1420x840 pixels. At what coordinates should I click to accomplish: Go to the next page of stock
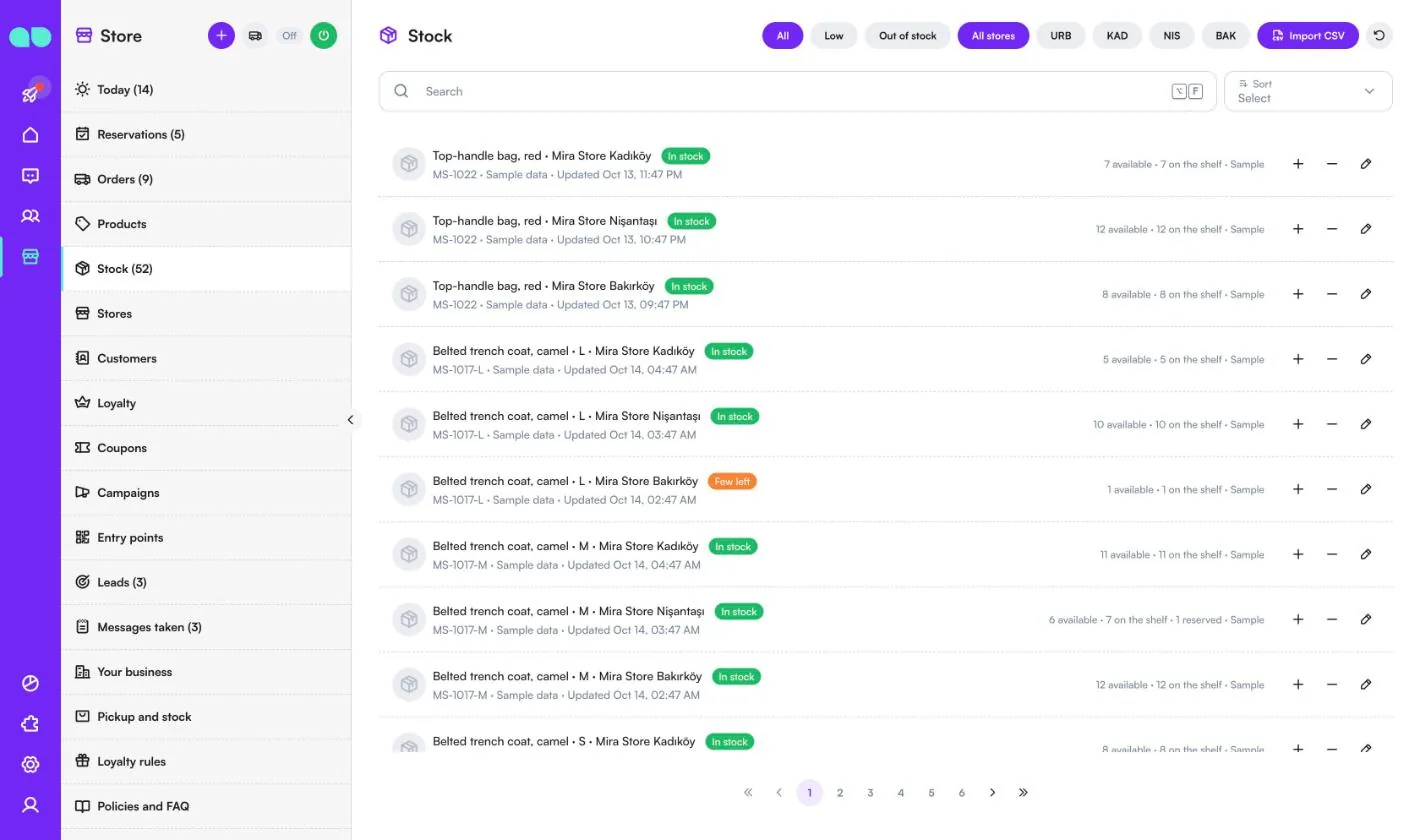coord(992,793)
